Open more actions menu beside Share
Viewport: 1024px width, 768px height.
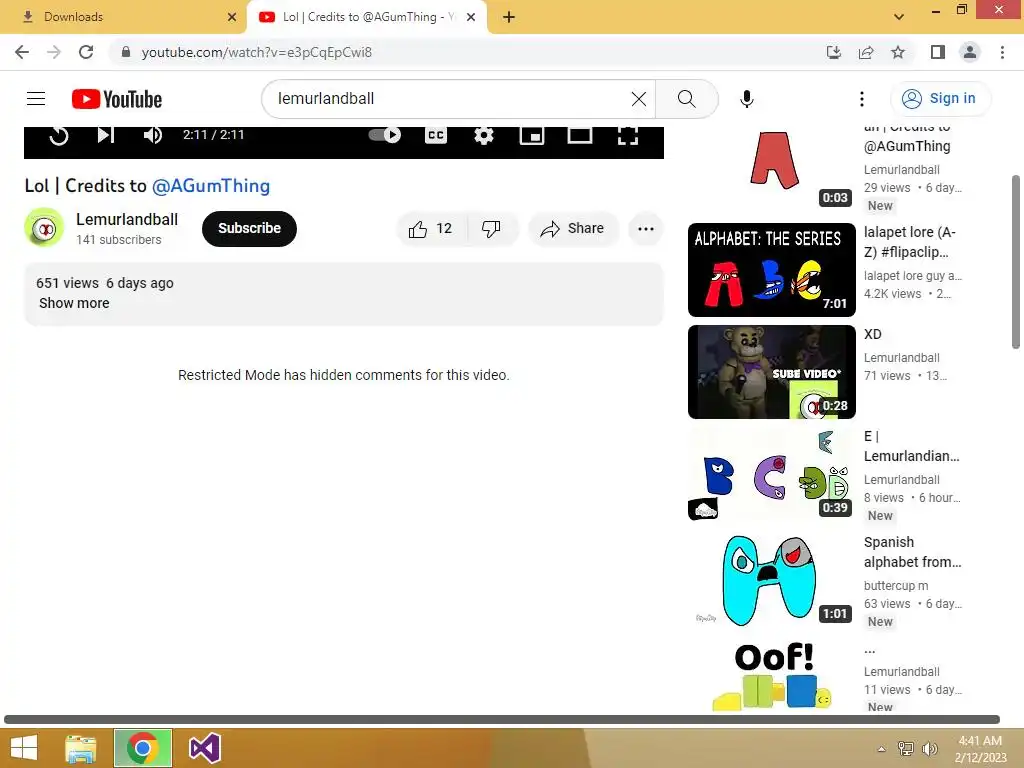pyautogui.click(x=646, y=229)
